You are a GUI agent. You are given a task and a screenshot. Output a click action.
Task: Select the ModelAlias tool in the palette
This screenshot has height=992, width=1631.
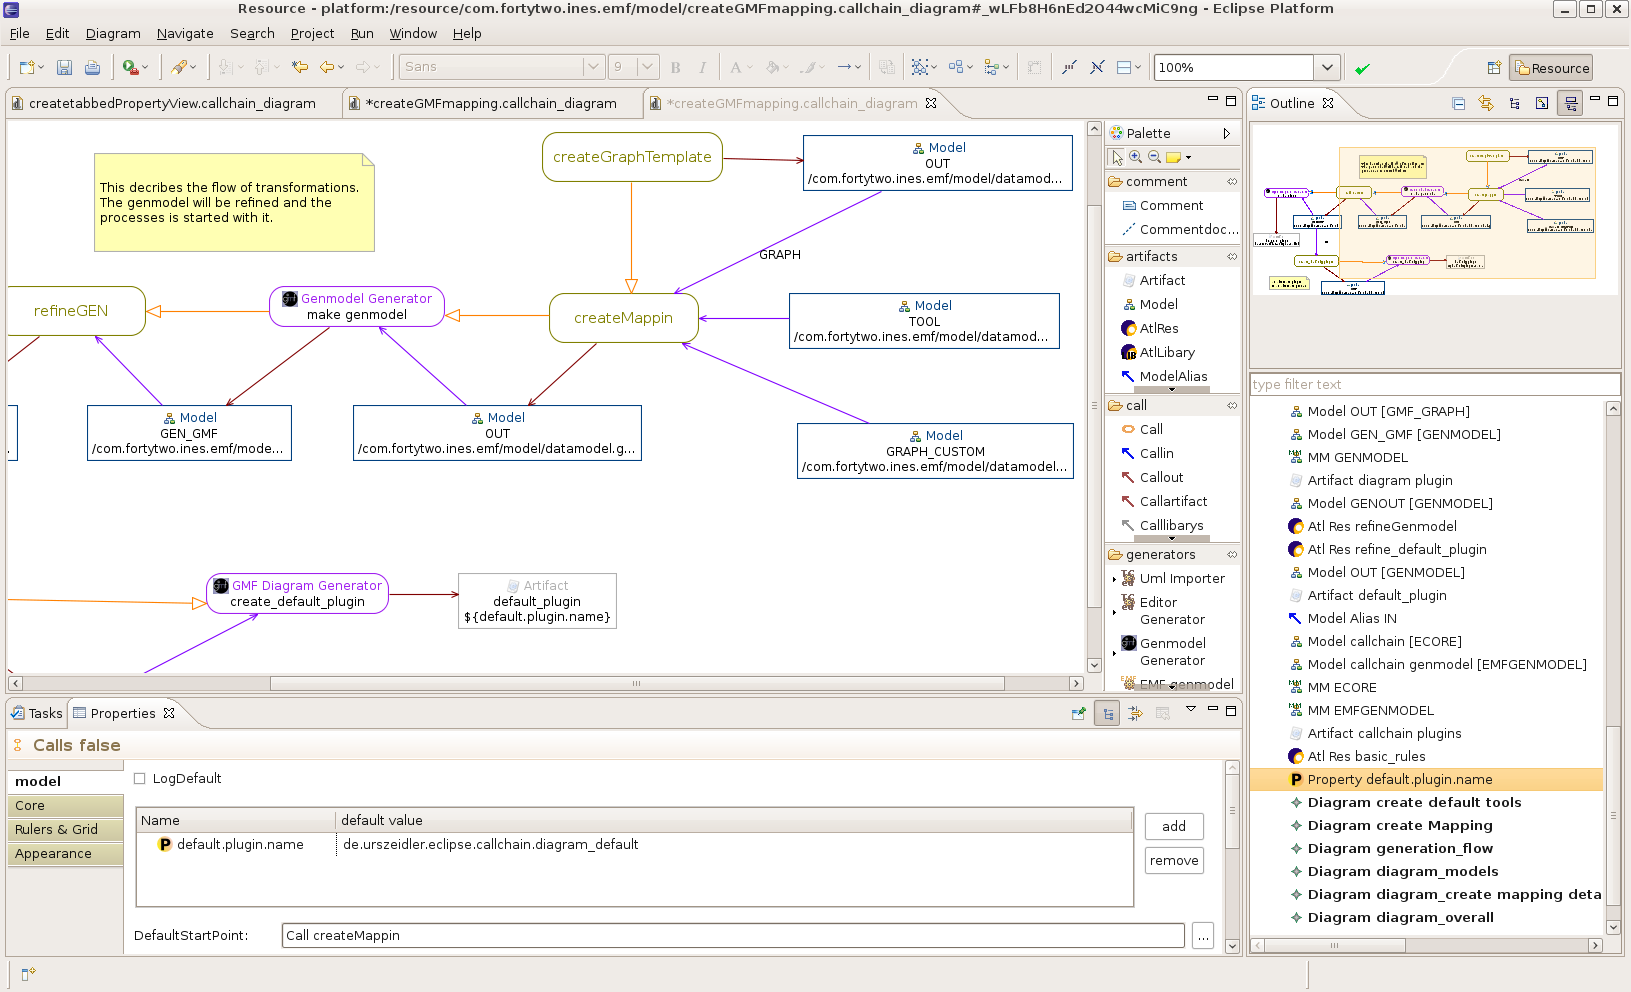1163,376
